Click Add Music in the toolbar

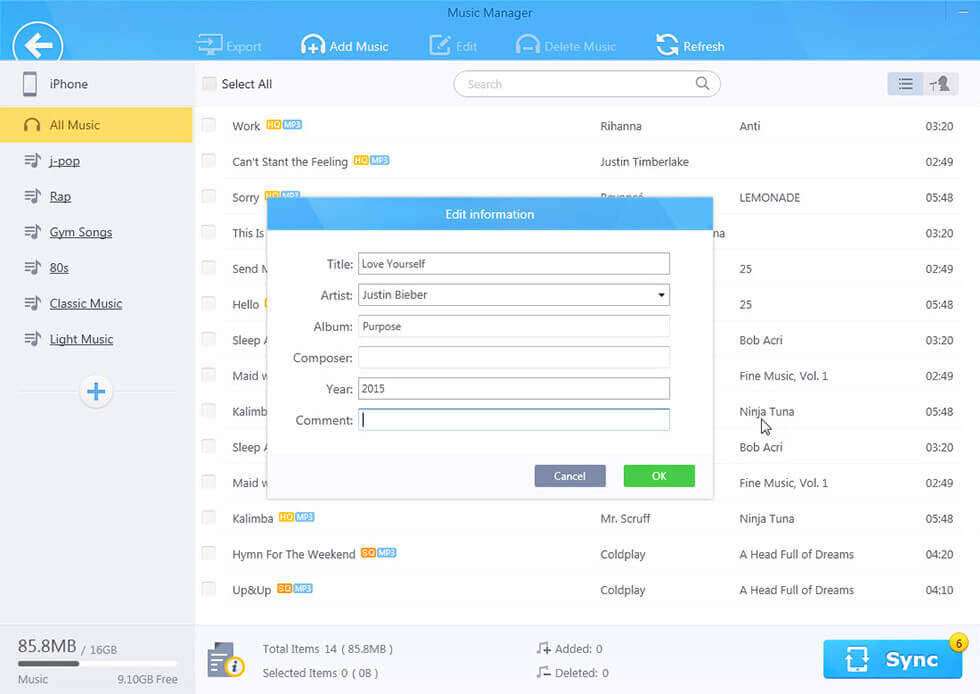click(x=344, y=46)
